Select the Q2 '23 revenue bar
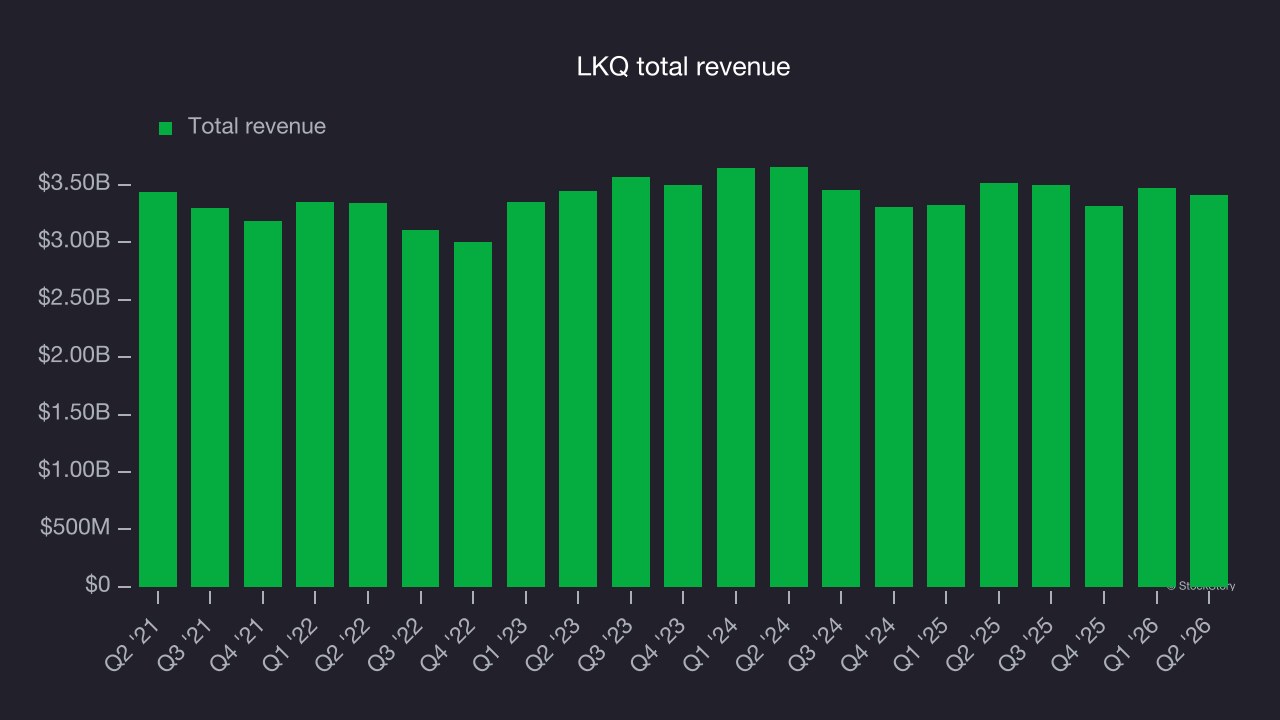The height and width of the screenshot is (720, 1280). (578, 389)
